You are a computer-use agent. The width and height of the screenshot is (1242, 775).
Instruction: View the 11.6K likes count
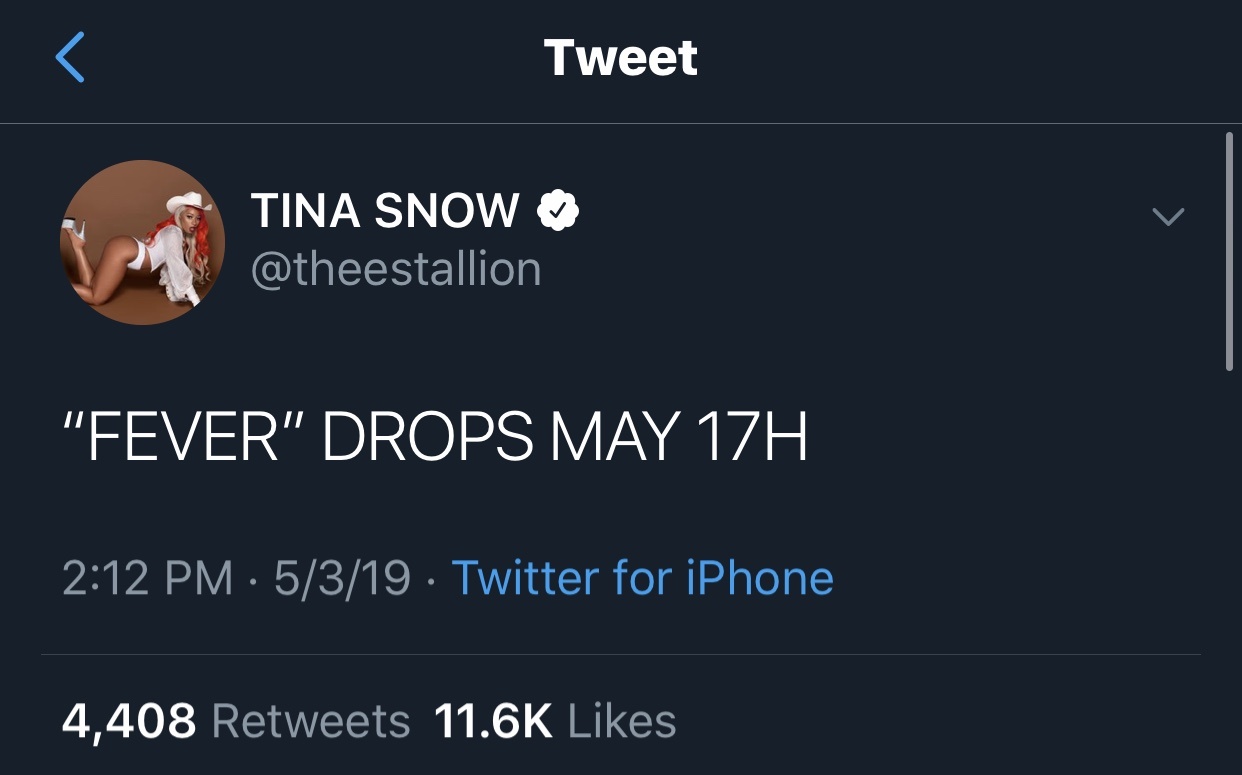tap(493, 721)
